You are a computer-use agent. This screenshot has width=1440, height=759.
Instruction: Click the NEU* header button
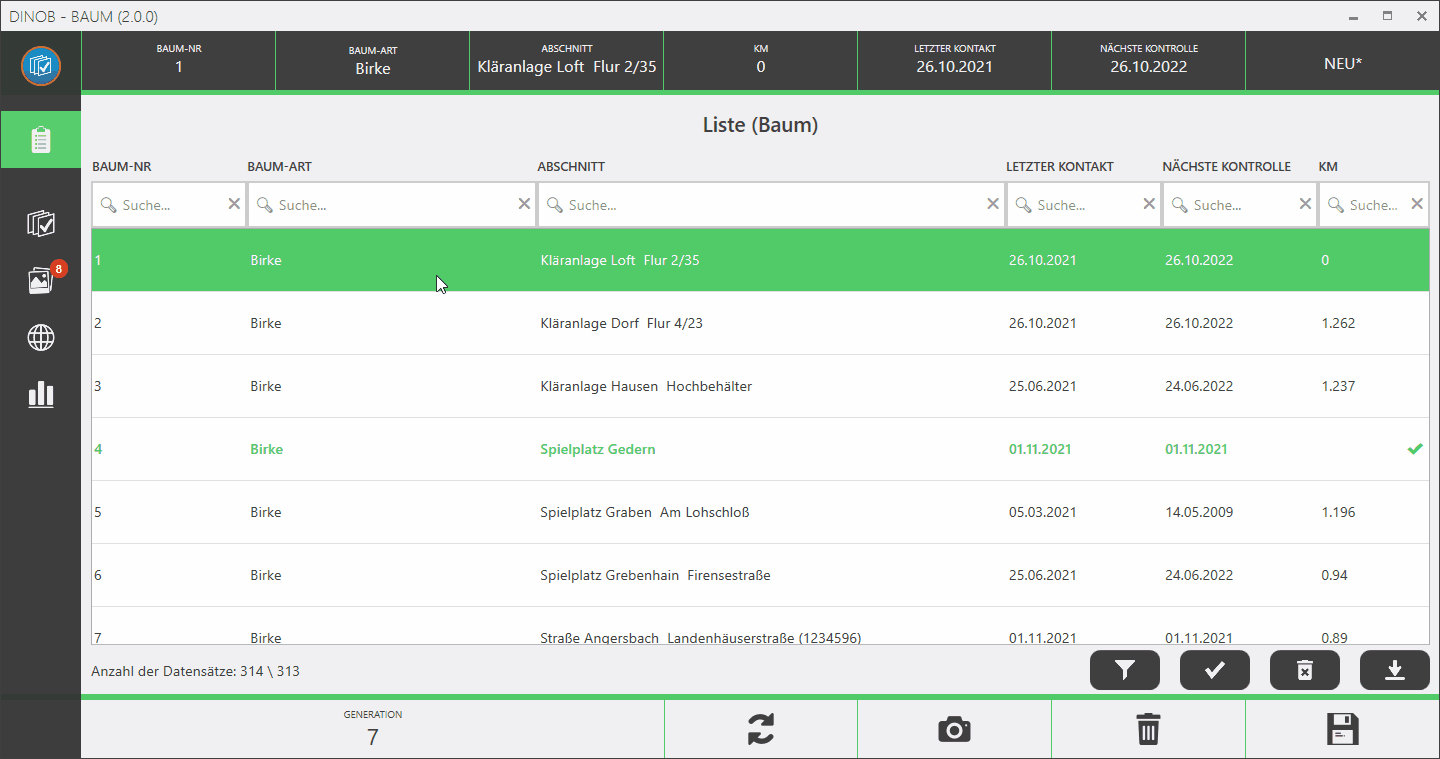coord(1342,62)
